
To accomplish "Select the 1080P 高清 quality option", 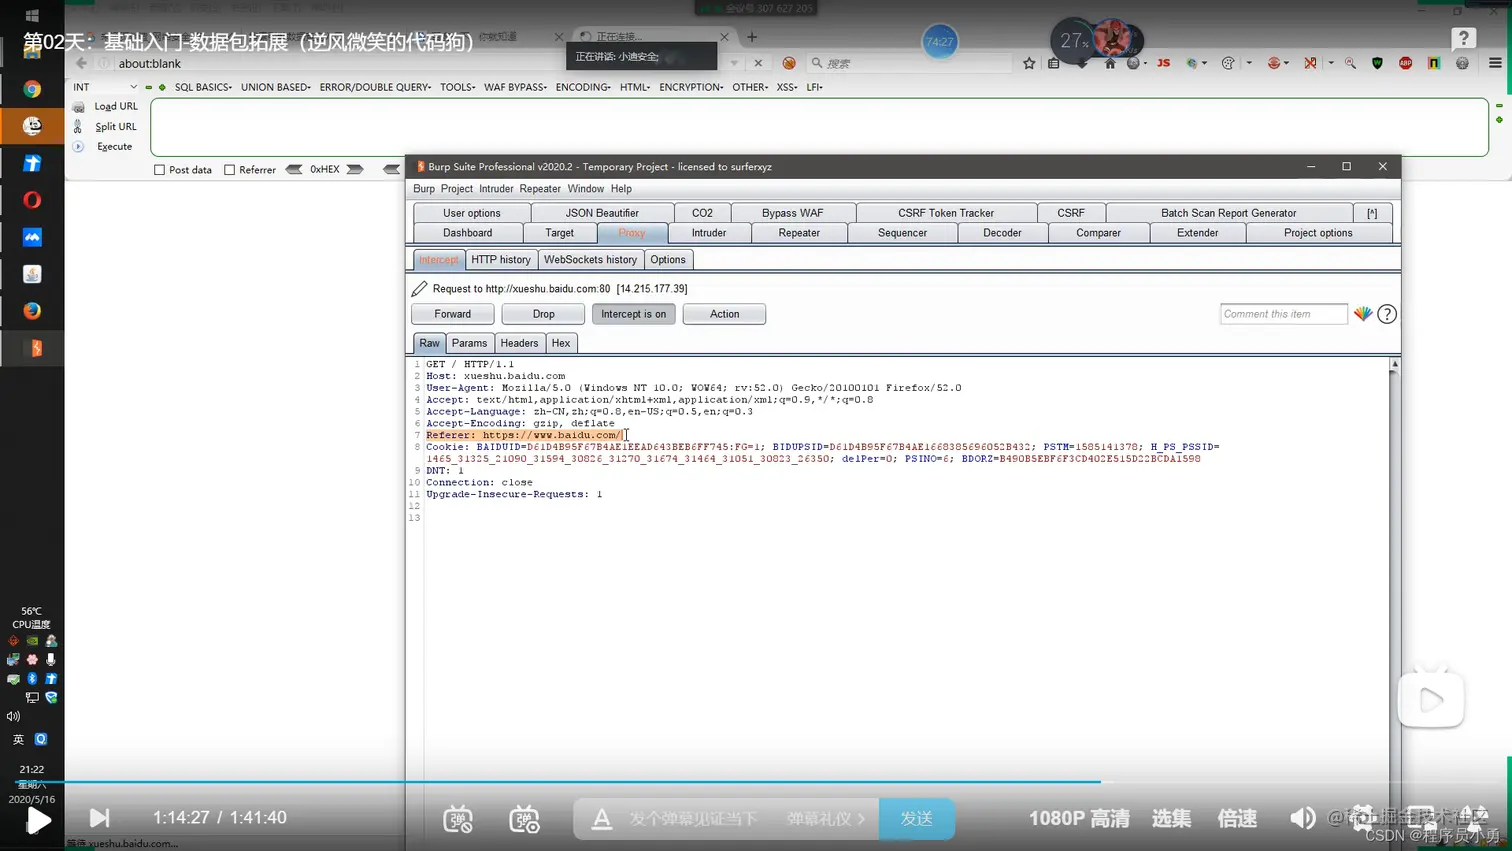I will point(1079,818).
